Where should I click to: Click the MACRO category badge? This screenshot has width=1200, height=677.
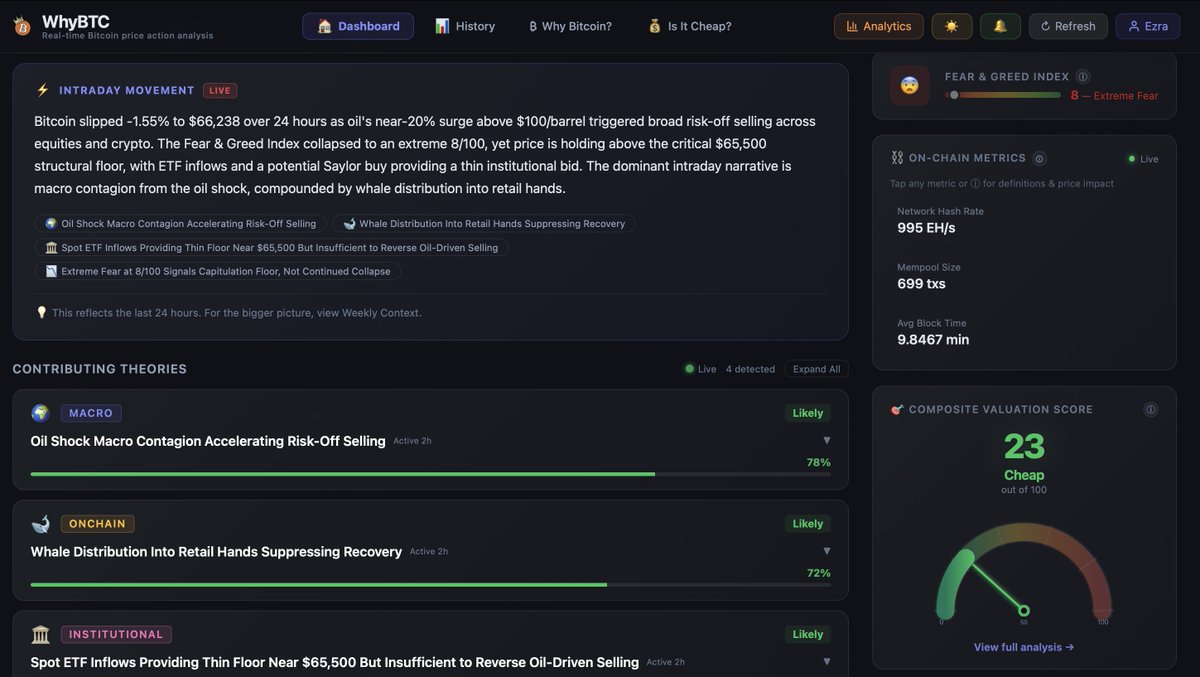[x=91, y=413]
